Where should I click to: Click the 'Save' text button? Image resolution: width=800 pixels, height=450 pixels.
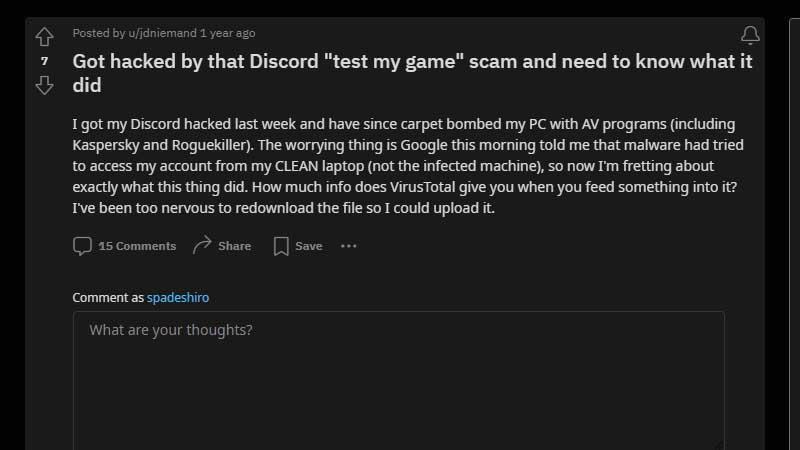coord(309,246)
